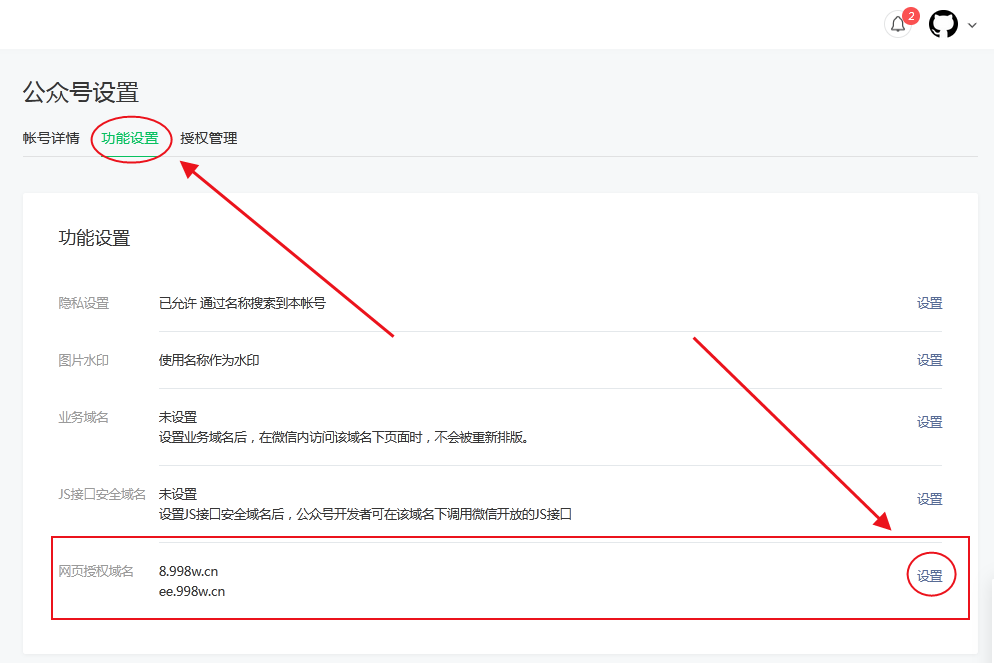Viewport: 994px width, 663px height.
Task: Click 设置 link for 网页授权域名
Action: click(x=929, y=576)
